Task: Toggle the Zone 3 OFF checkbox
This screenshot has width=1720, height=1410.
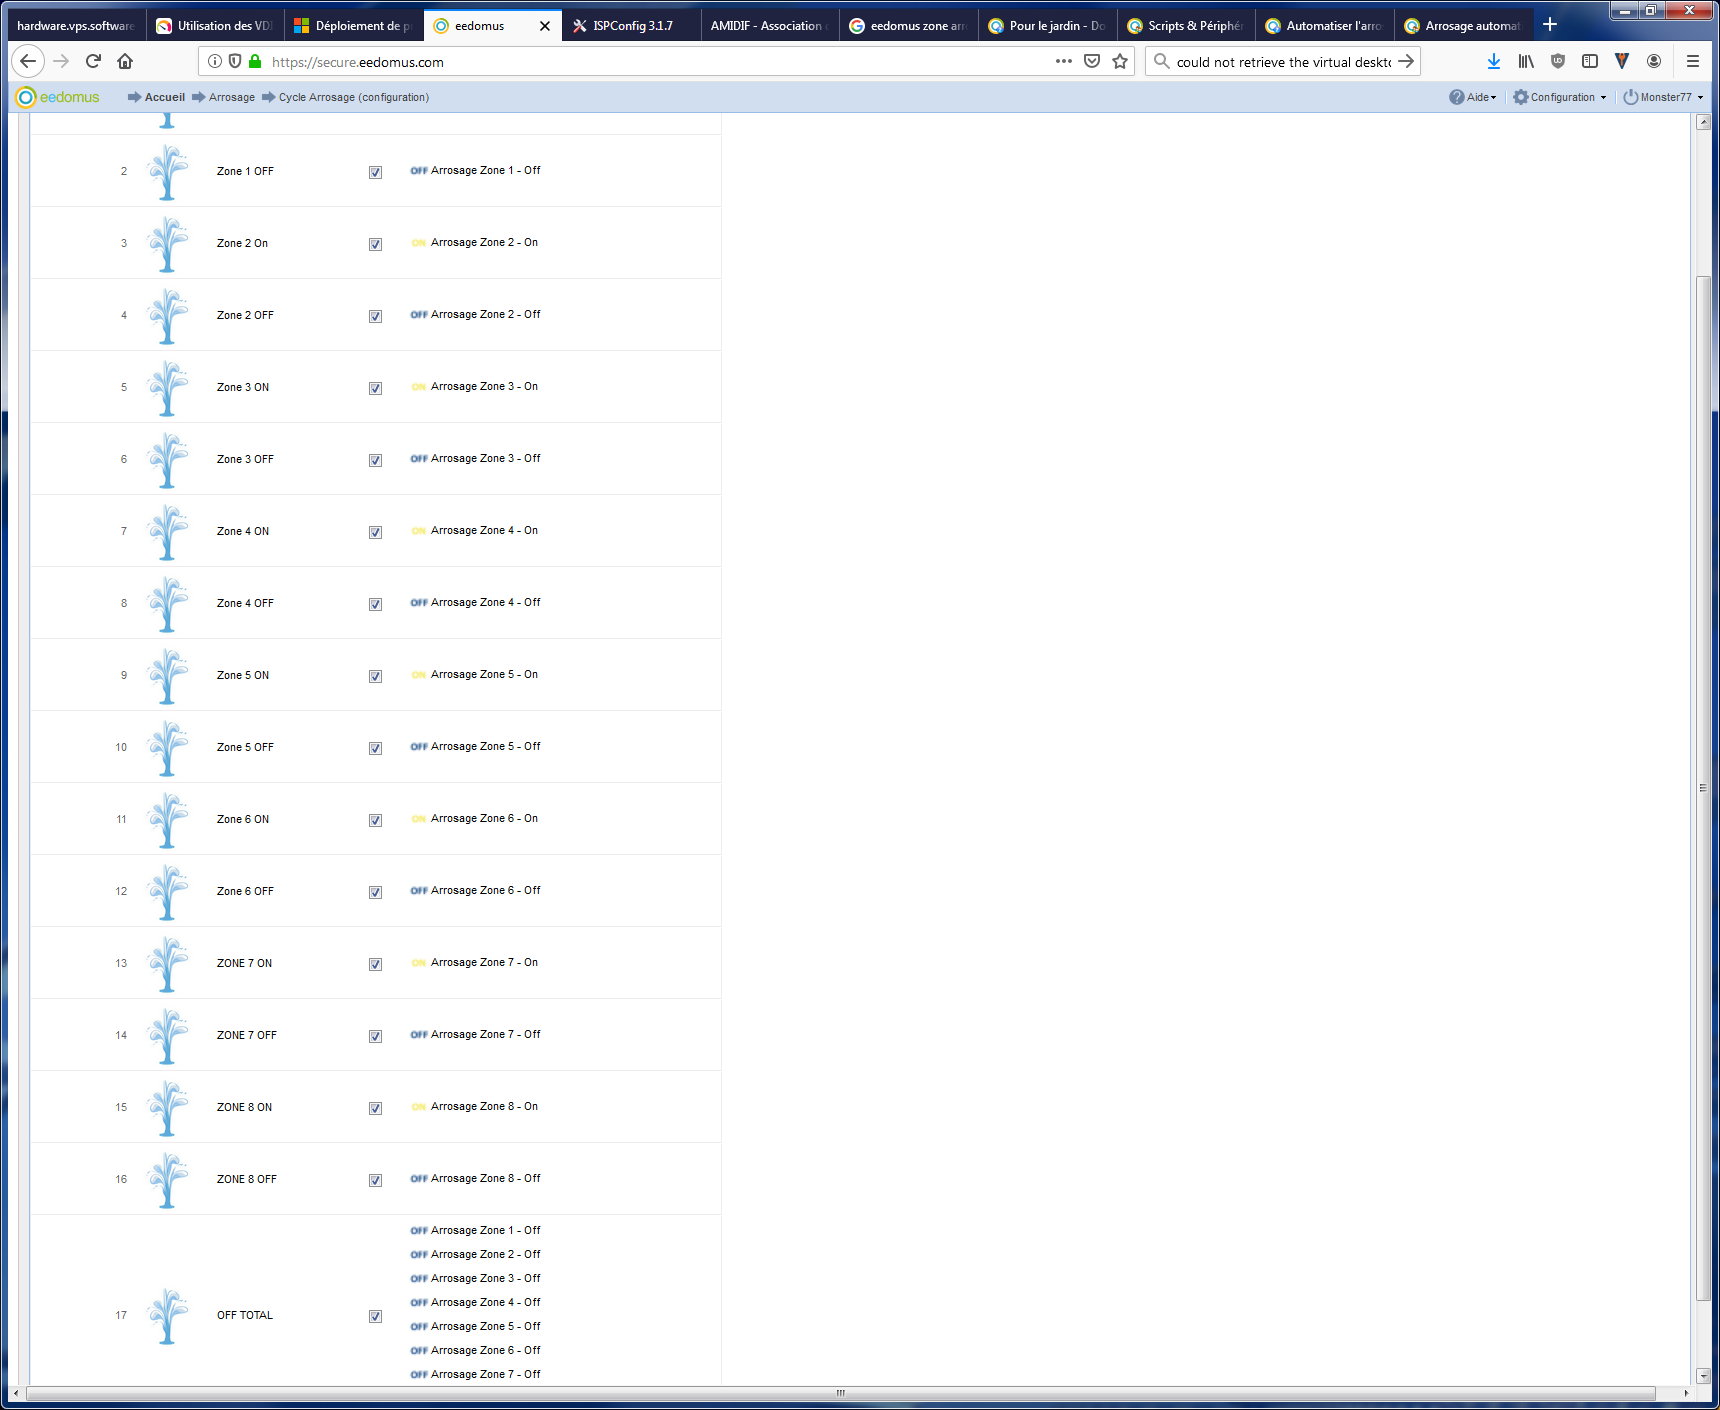Action: [375, 460]
